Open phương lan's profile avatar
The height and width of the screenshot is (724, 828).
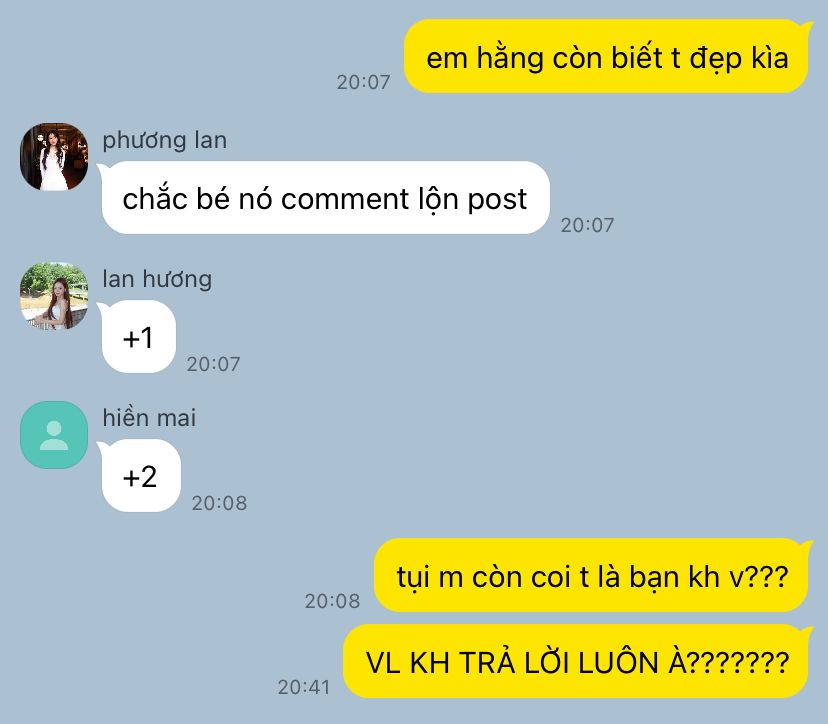click(54, 157)
